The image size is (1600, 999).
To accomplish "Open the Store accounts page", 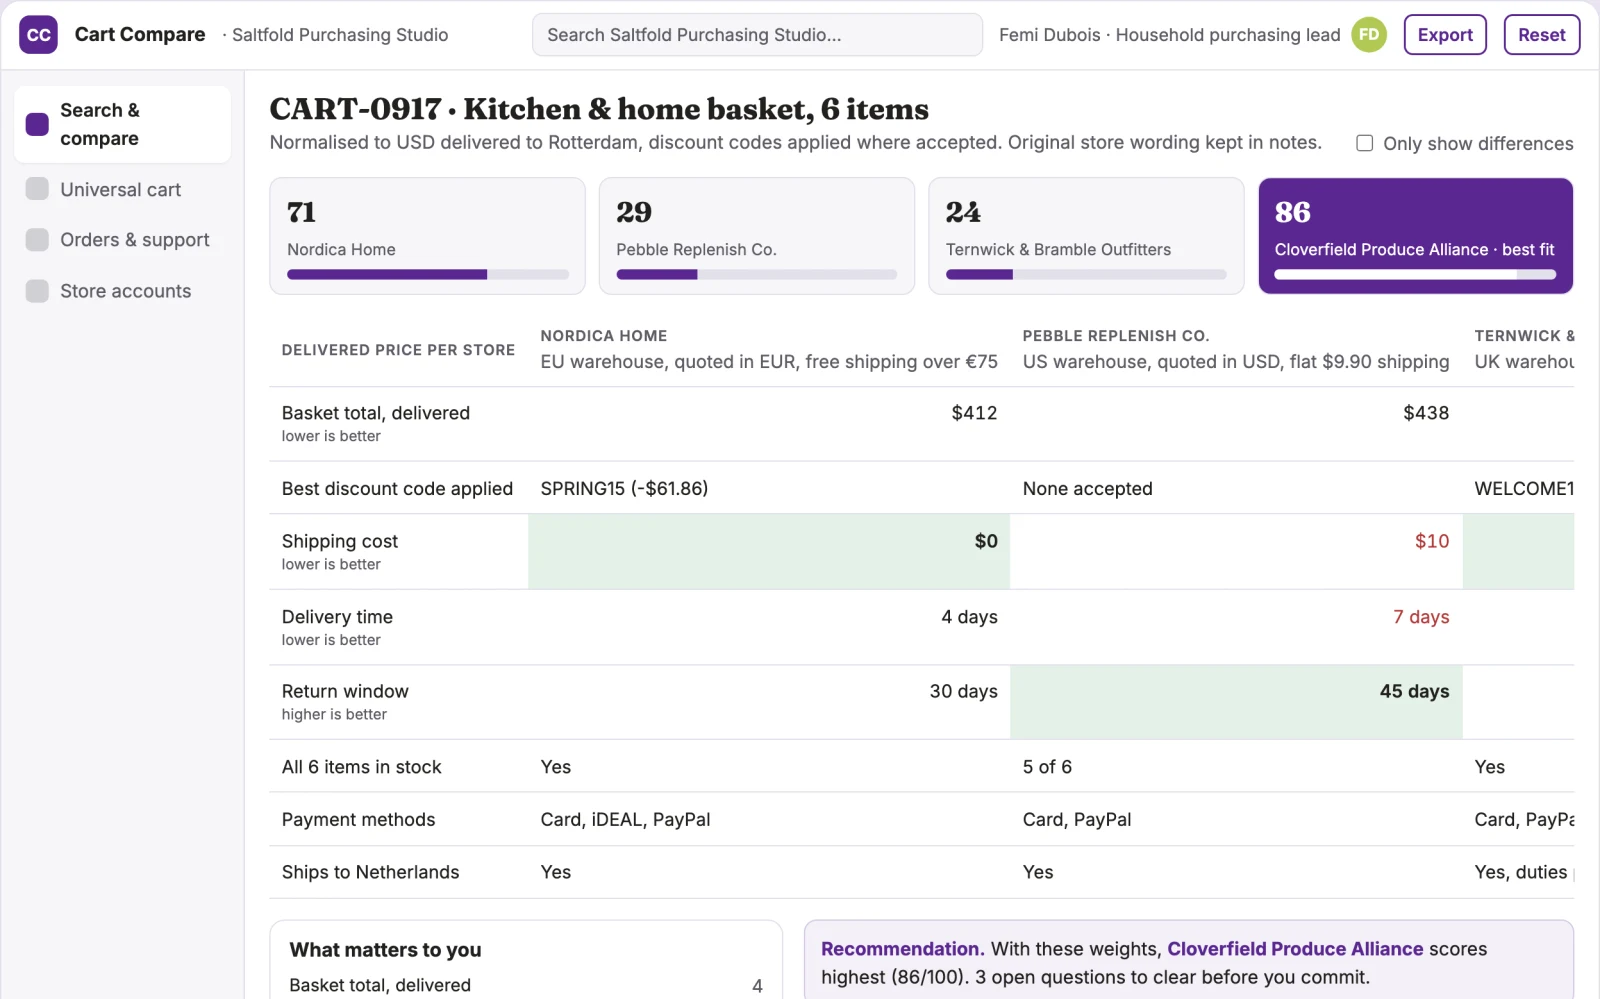I will pyautogui.click(x=122, y=291).
